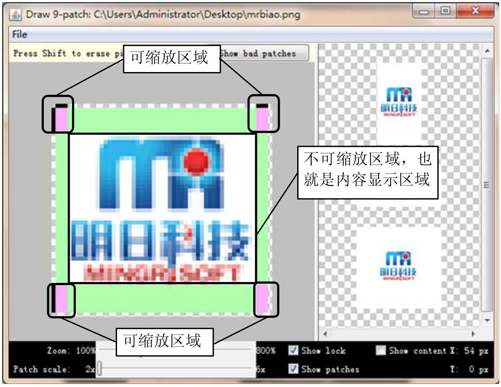This screenshot has width=501, height=387.
Task: Click the top-right pink stretchable patch corner
Action: pos(262,118)
